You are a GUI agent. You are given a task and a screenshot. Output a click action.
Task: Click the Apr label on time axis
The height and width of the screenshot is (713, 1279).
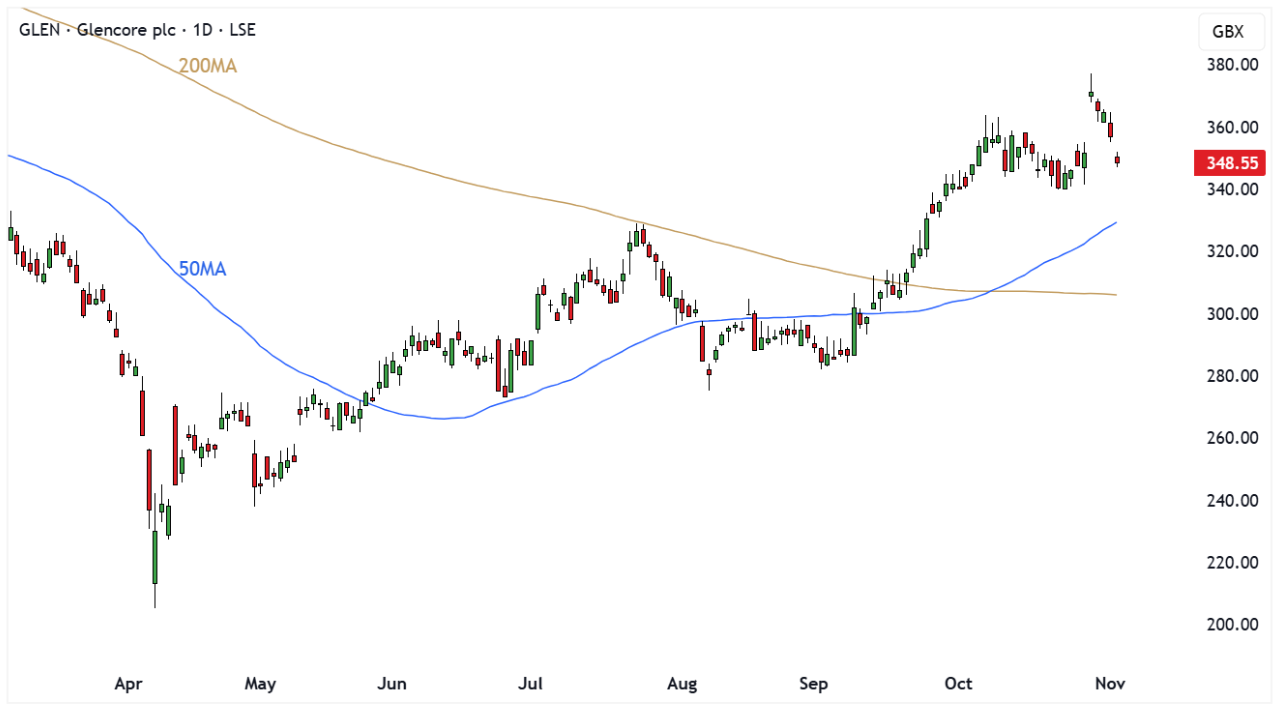coord(128,684)
